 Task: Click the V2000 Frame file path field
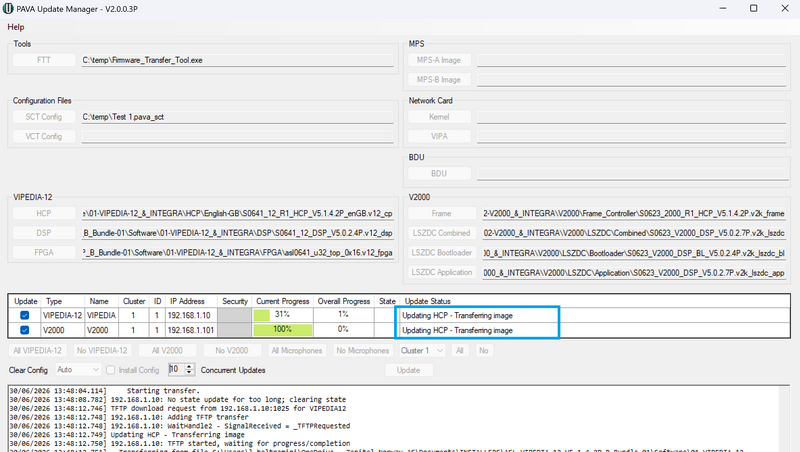(x=634, y=213)
